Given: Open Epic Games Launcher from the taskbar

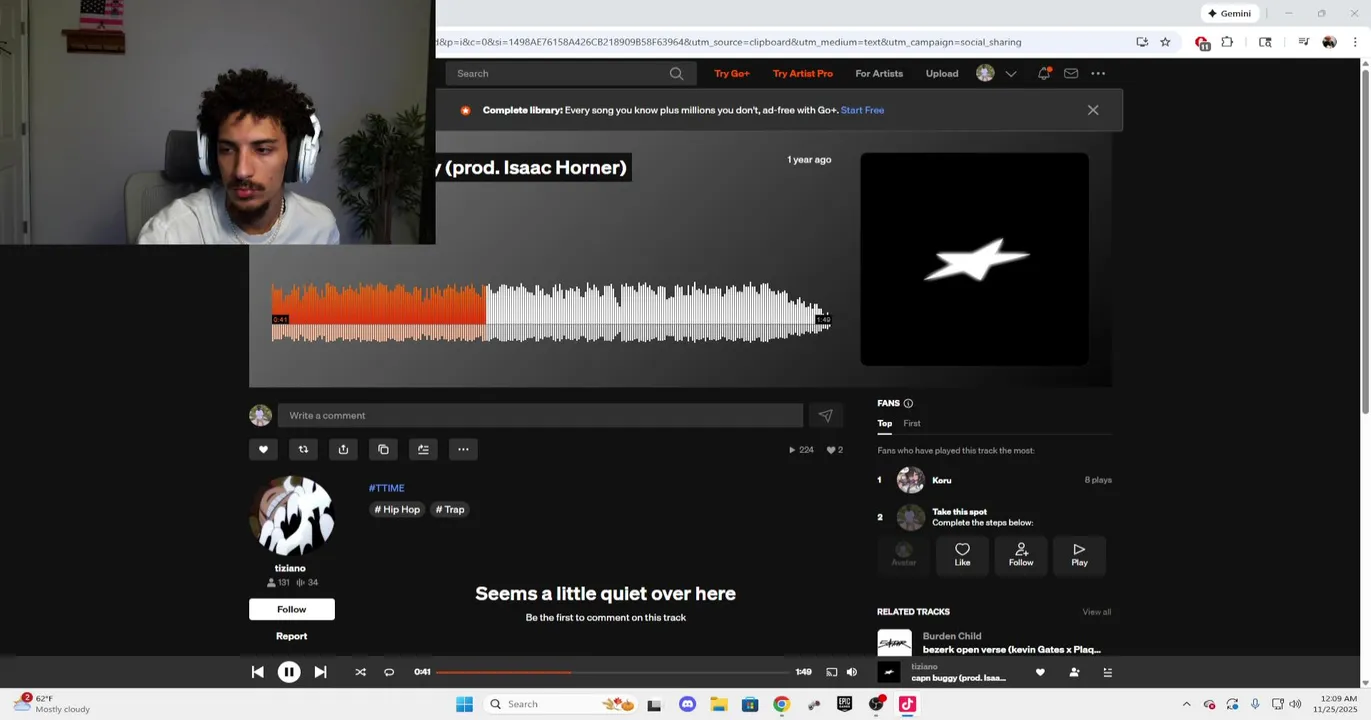Looking at the screenshot, I should click(x=844, y=704).
